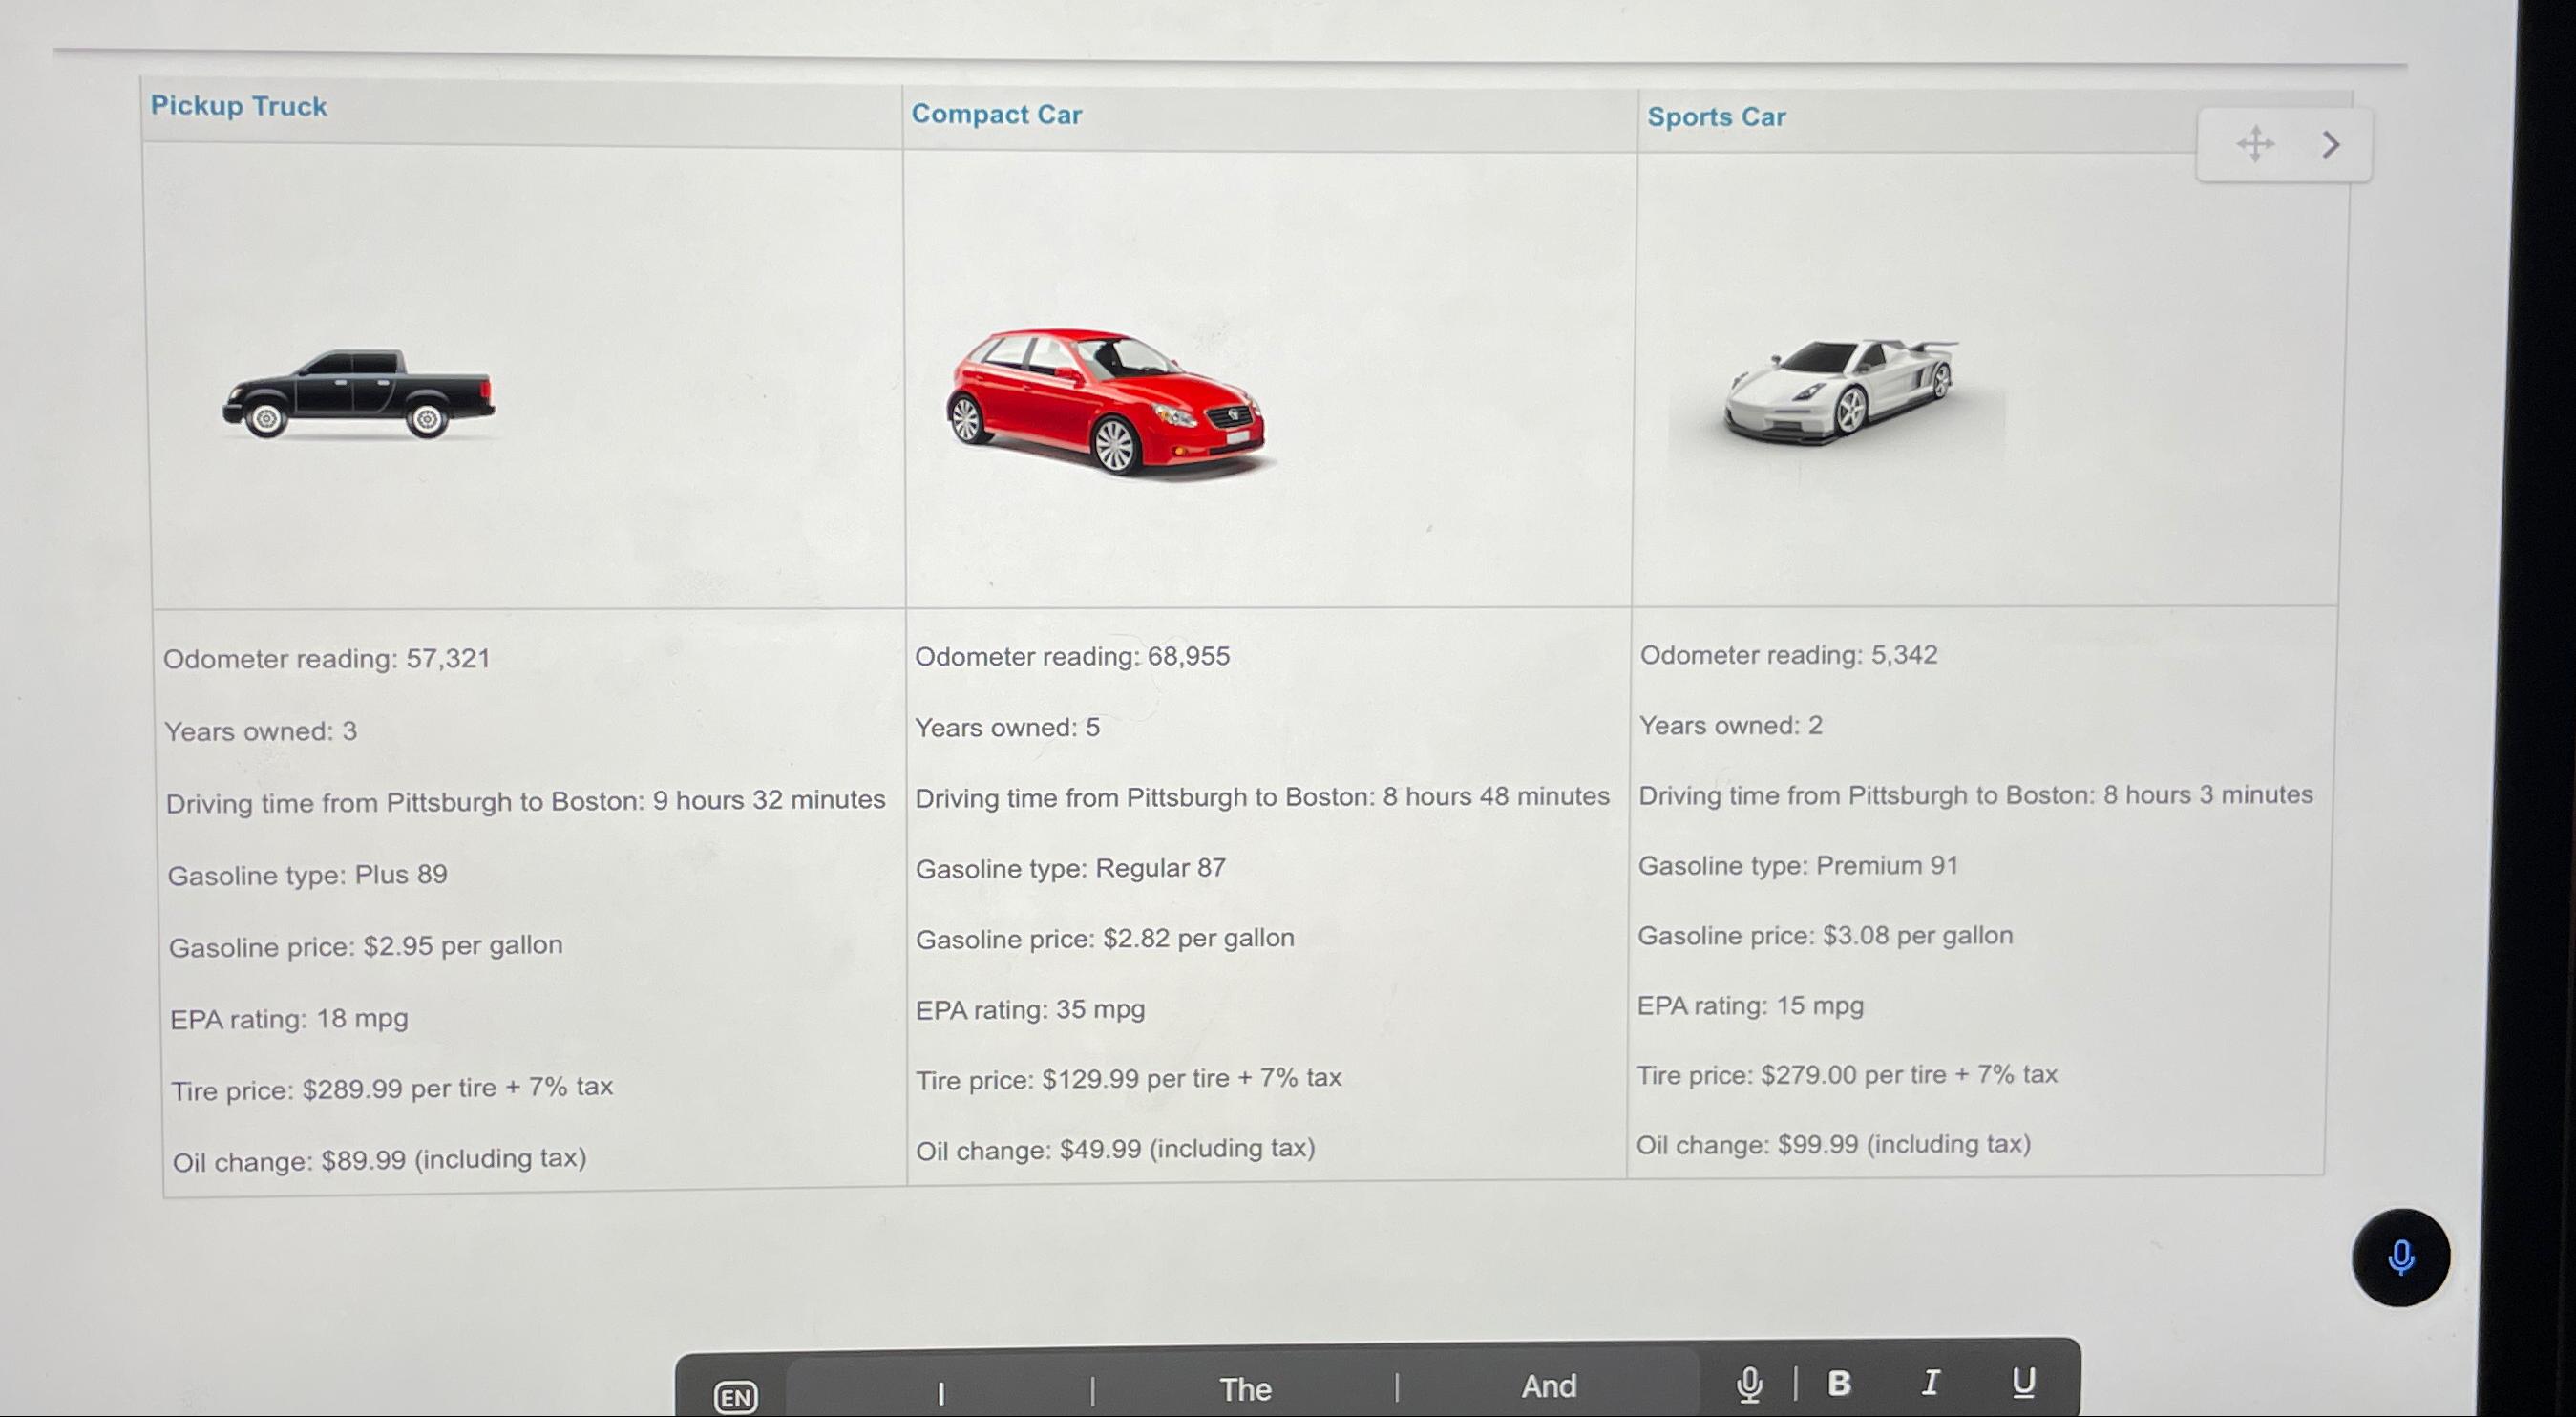2576x1417 pixels.
Task: Click the sports car oil change text
Action: (1833, 1144)
